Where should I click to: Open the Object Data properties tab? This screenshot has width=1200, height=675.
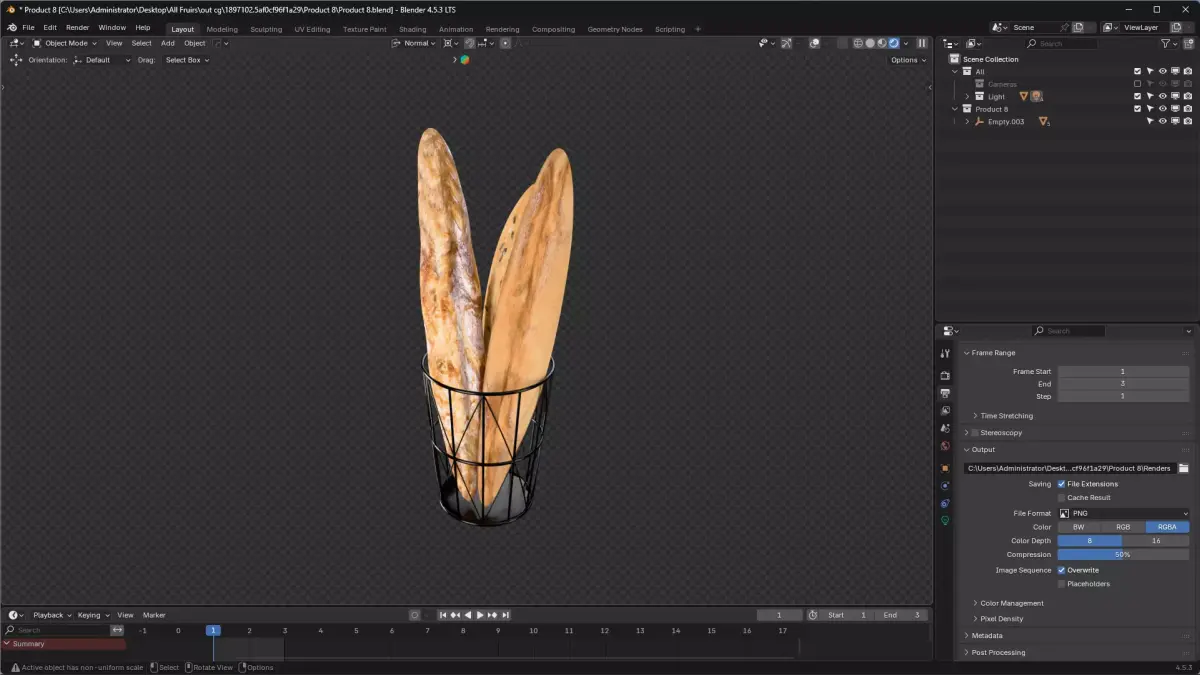[x=945, y=521]
